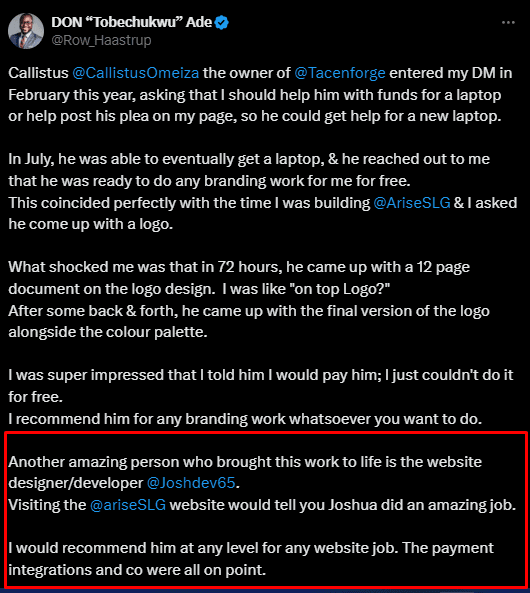The image size is (530, 593).
Task: Click the line starting "I recommend him for any branding"
Action: 245,419
